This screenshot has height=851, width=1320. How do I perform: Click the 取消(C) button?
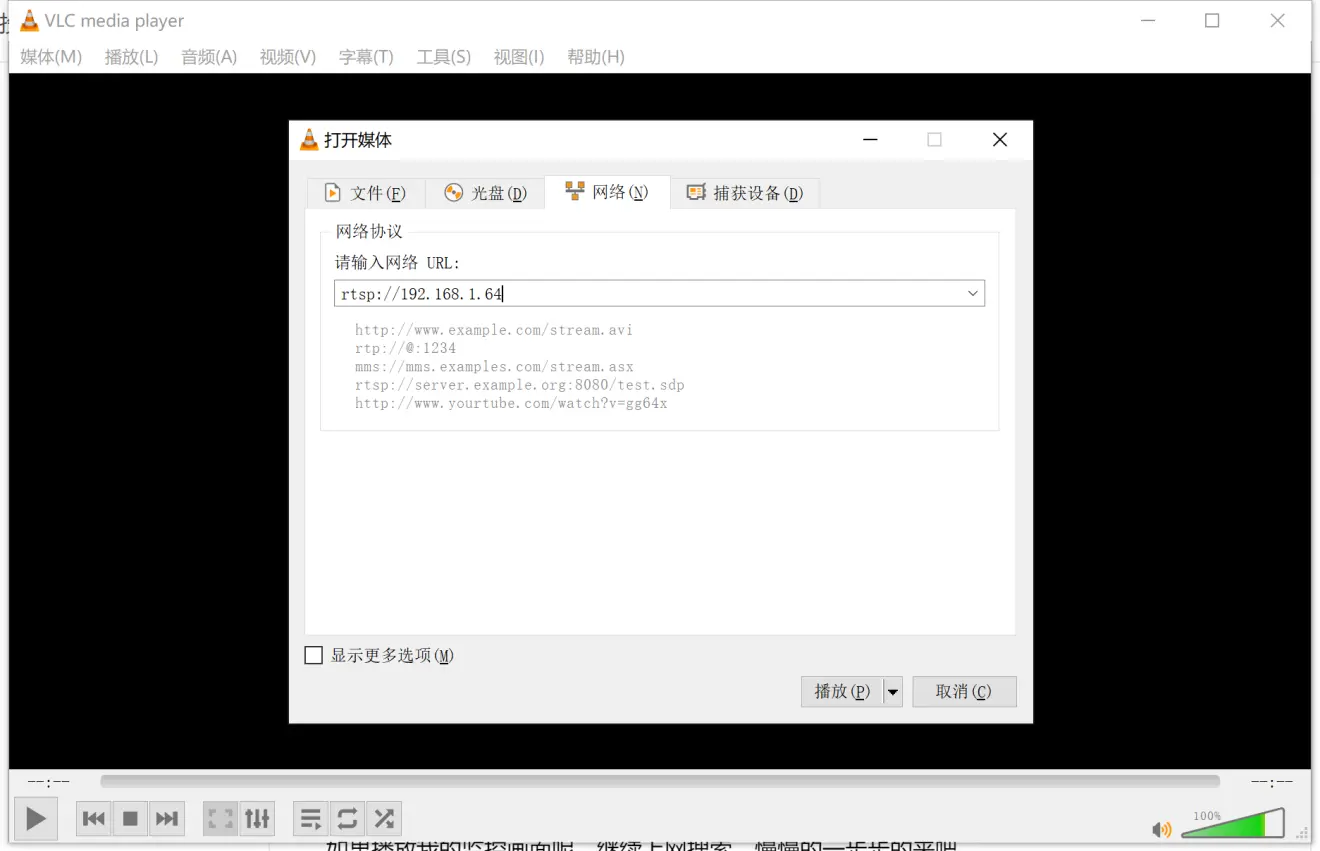pyautogui.click(x=964, y=691)
